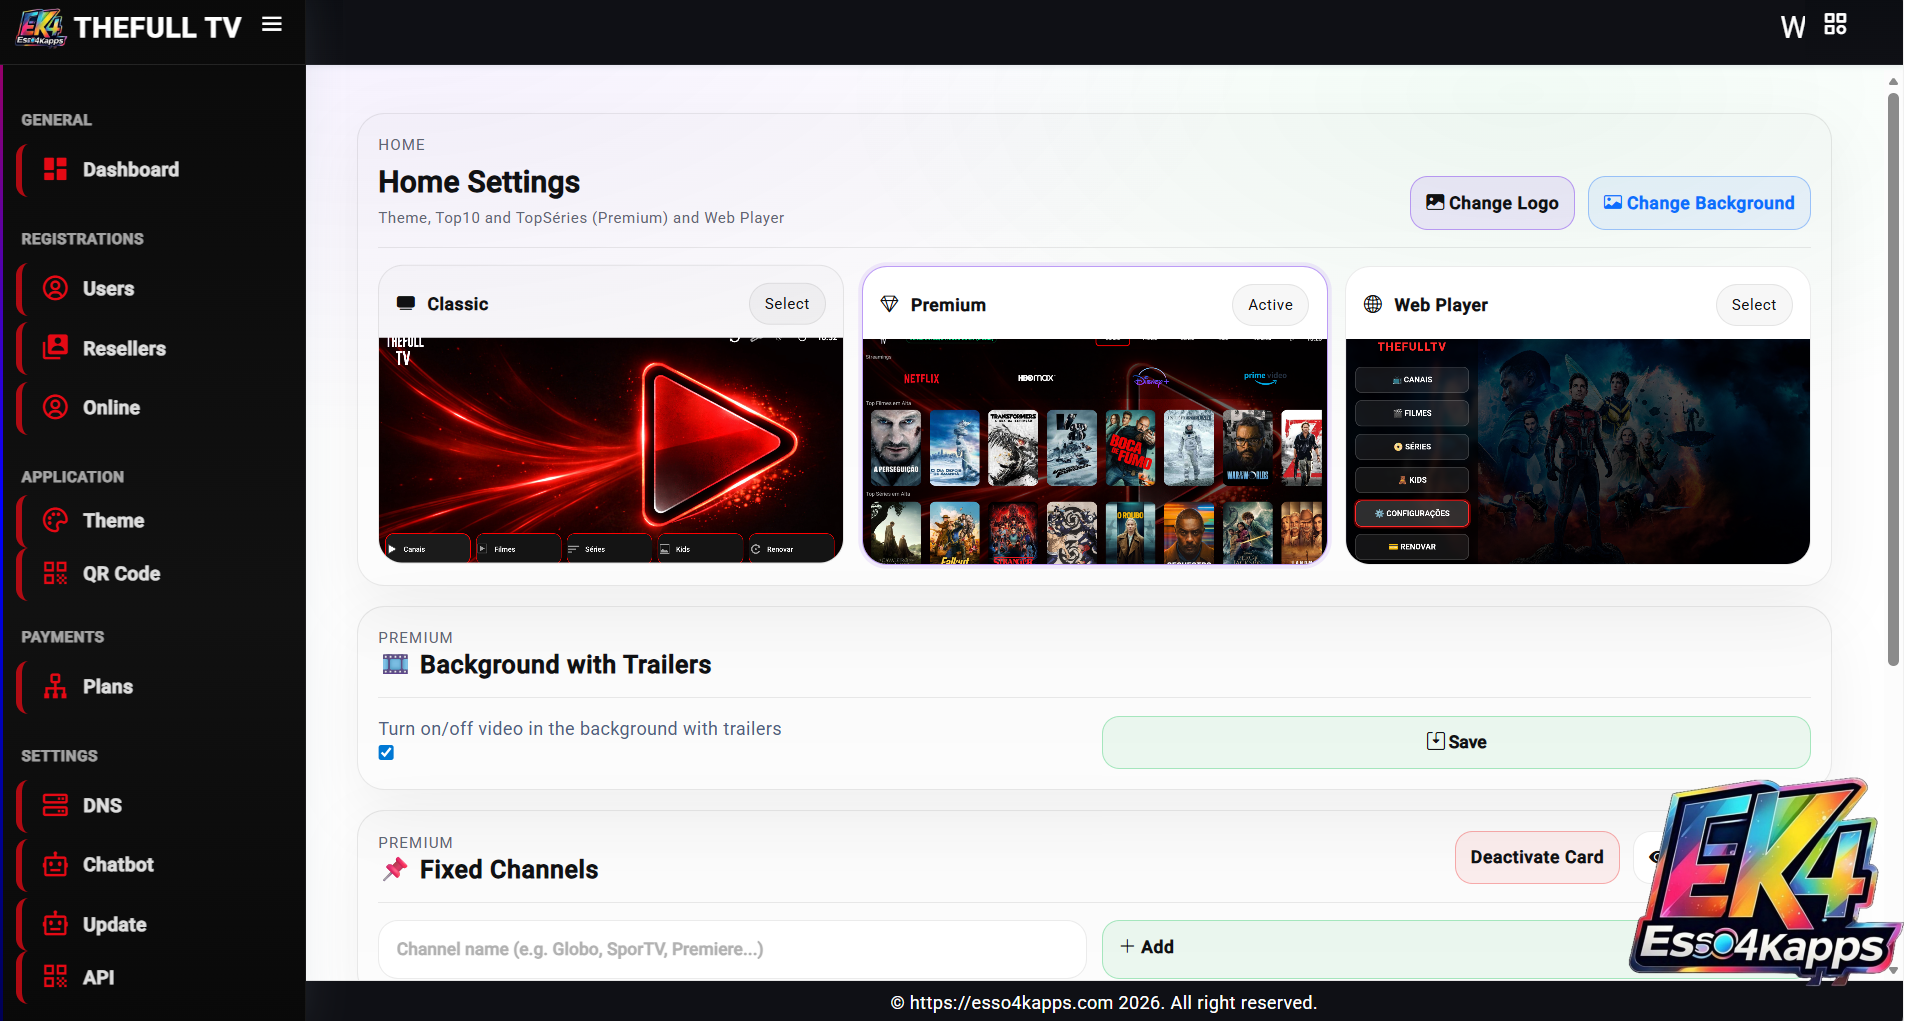Disable background trailers checkbox
Screen dimensions: 1908x1021
(386, 753)
